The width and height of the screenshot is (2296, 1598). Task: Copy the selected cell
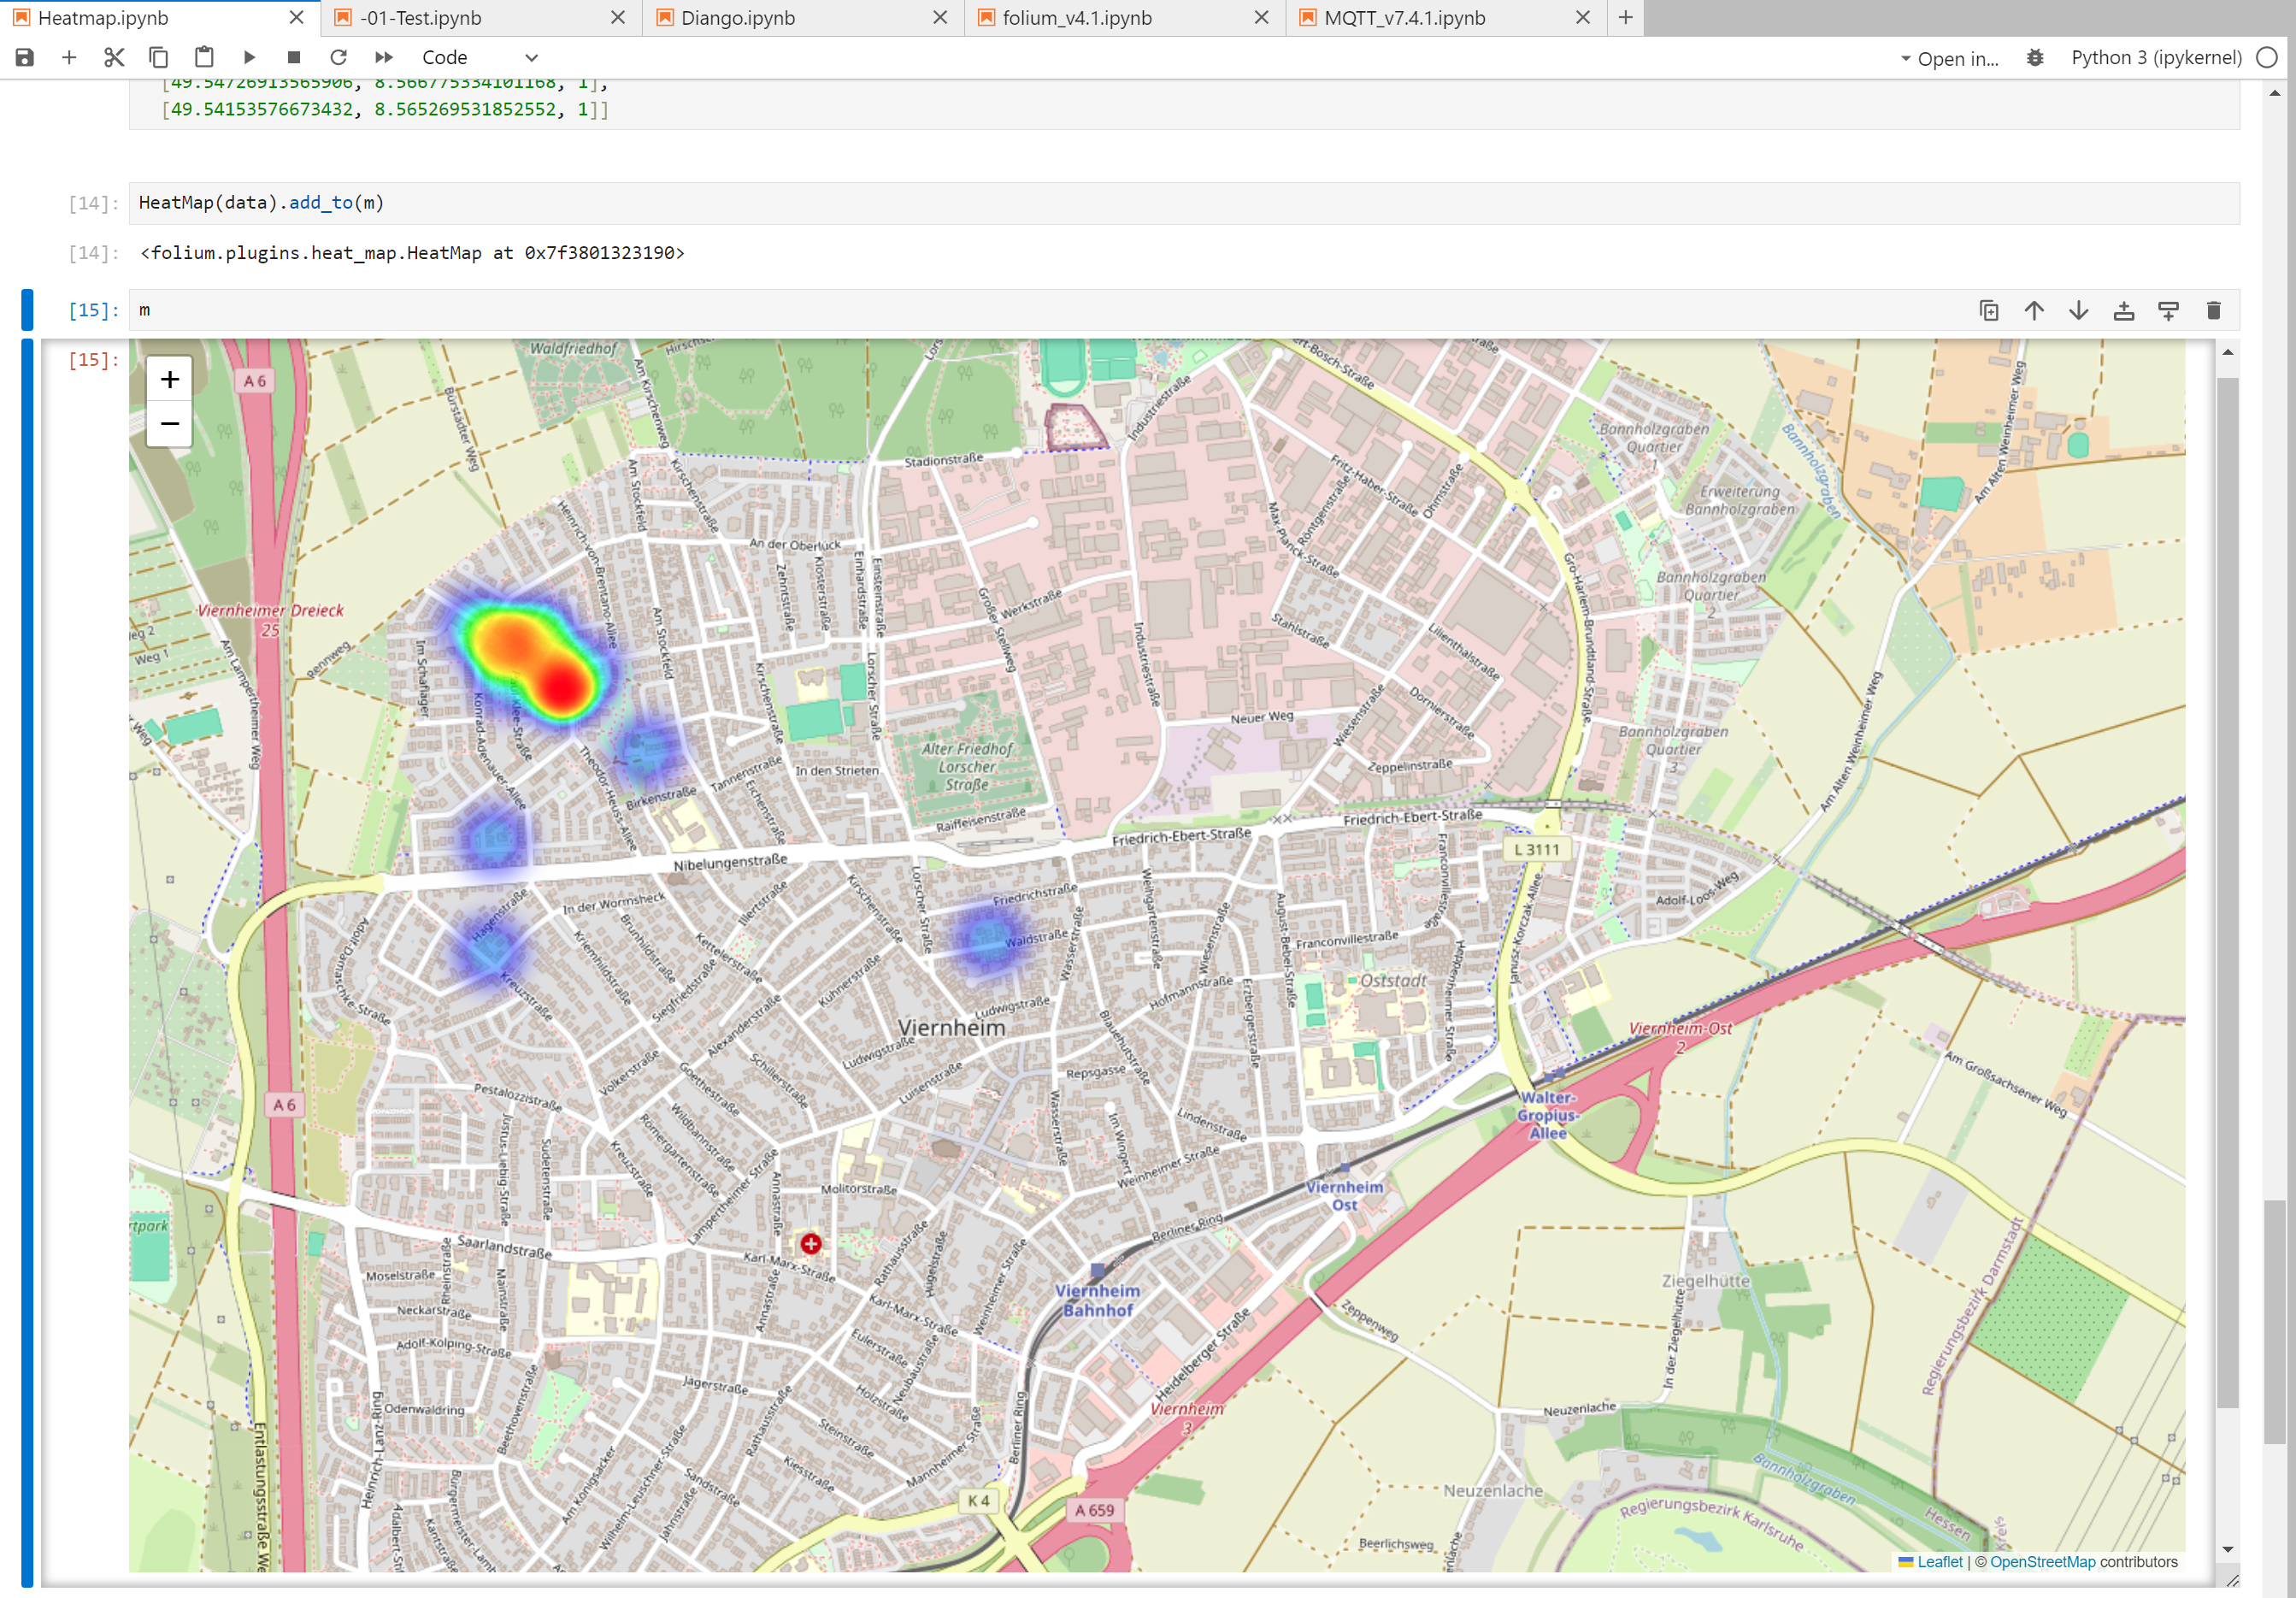(158, 58)
